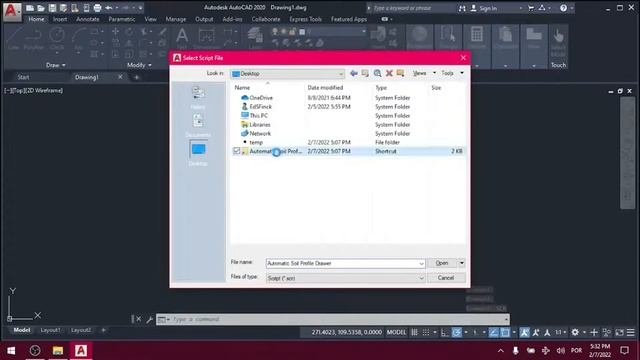Switch to the Insert ribbon tab
The width and height of the screenshot is (640, 360).
coord(60,19)
